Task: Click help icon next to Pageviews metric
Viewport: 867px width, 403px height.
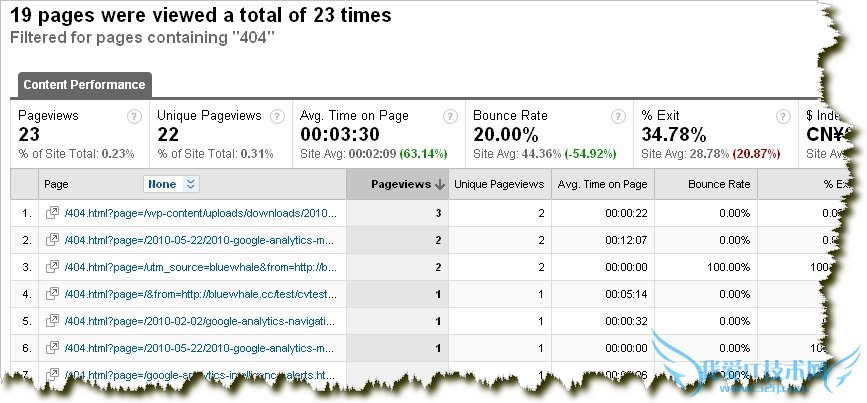Action: (x=134, y=116)
